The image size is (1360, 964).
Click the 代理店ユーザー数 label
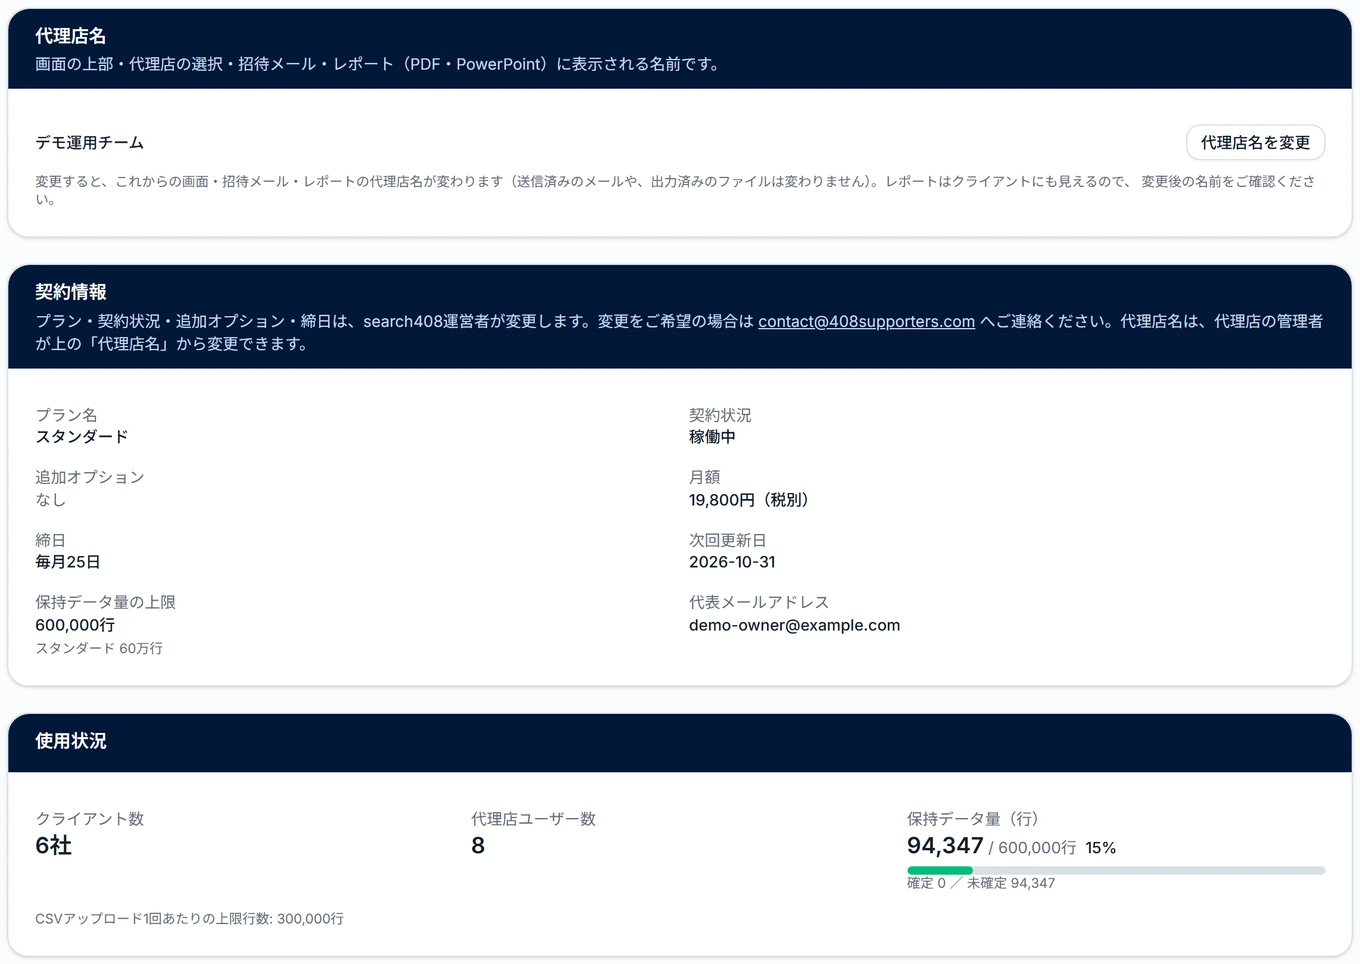533,819
